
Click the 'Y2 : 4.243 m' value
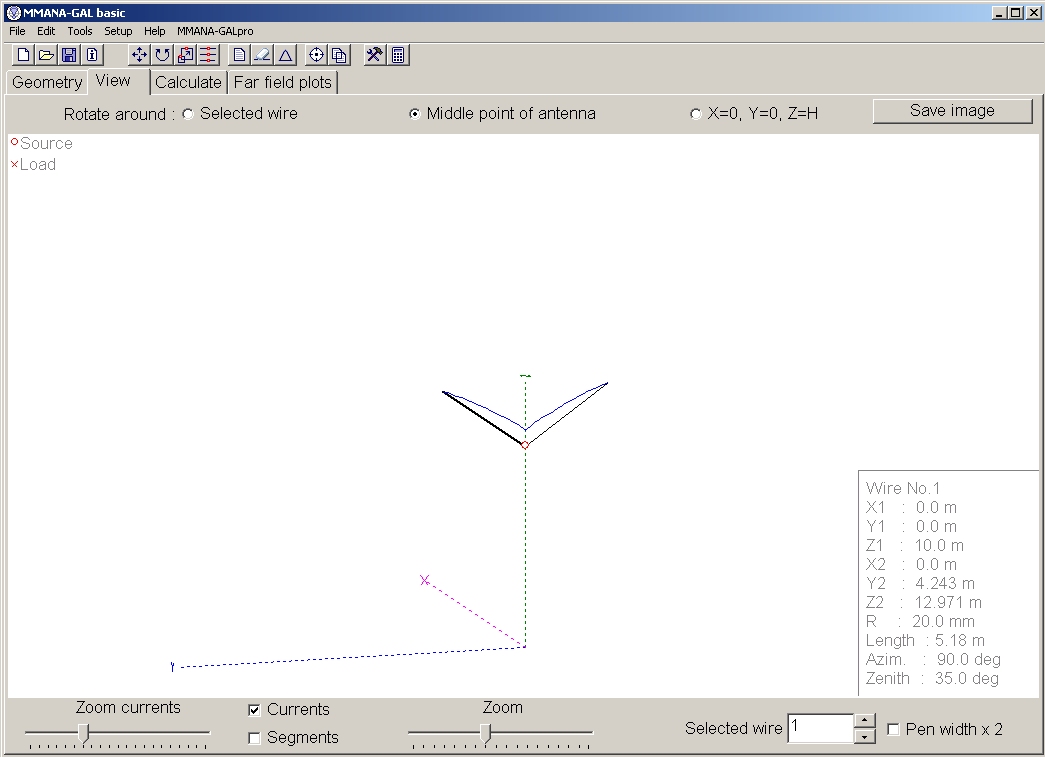pyautogui.click(x=920, y=584)
